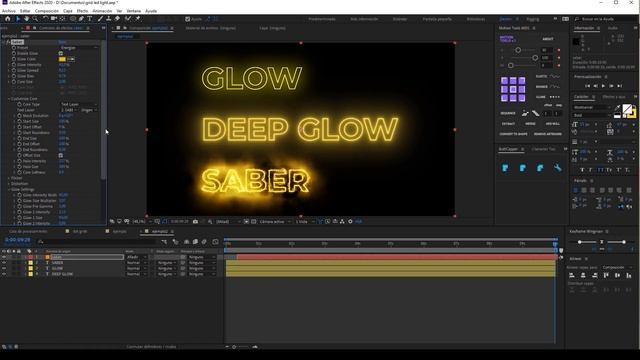Jump to last frame in Preview panel
The width and height of the screenshot is (640, 360).
(x=620, y=86)
